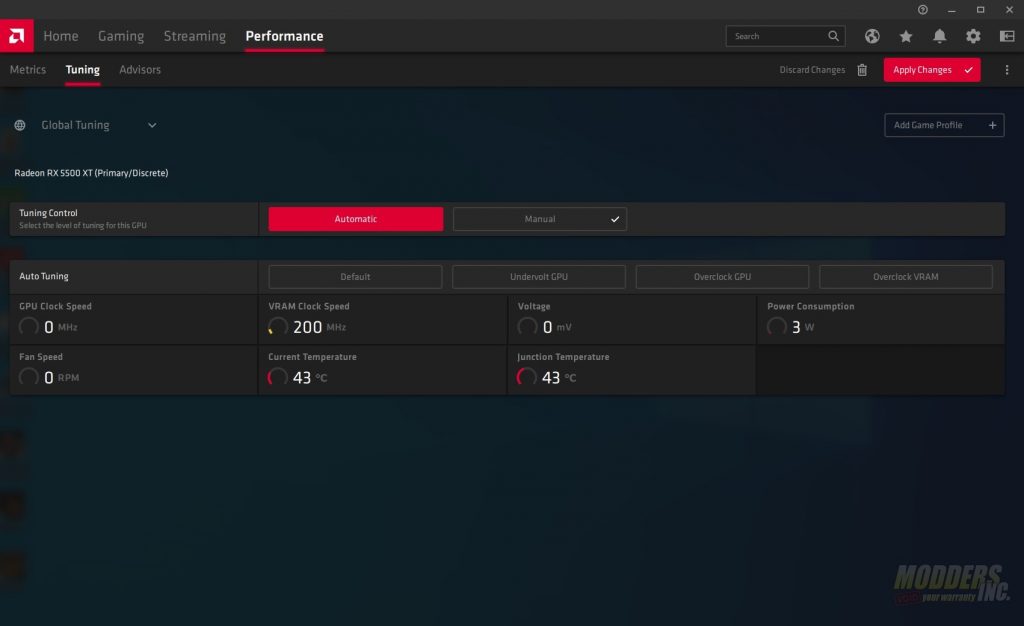The image size is (1024, 626).
Task: Choose Overclock GPU auto tuning
Action: tap(722, 277)
